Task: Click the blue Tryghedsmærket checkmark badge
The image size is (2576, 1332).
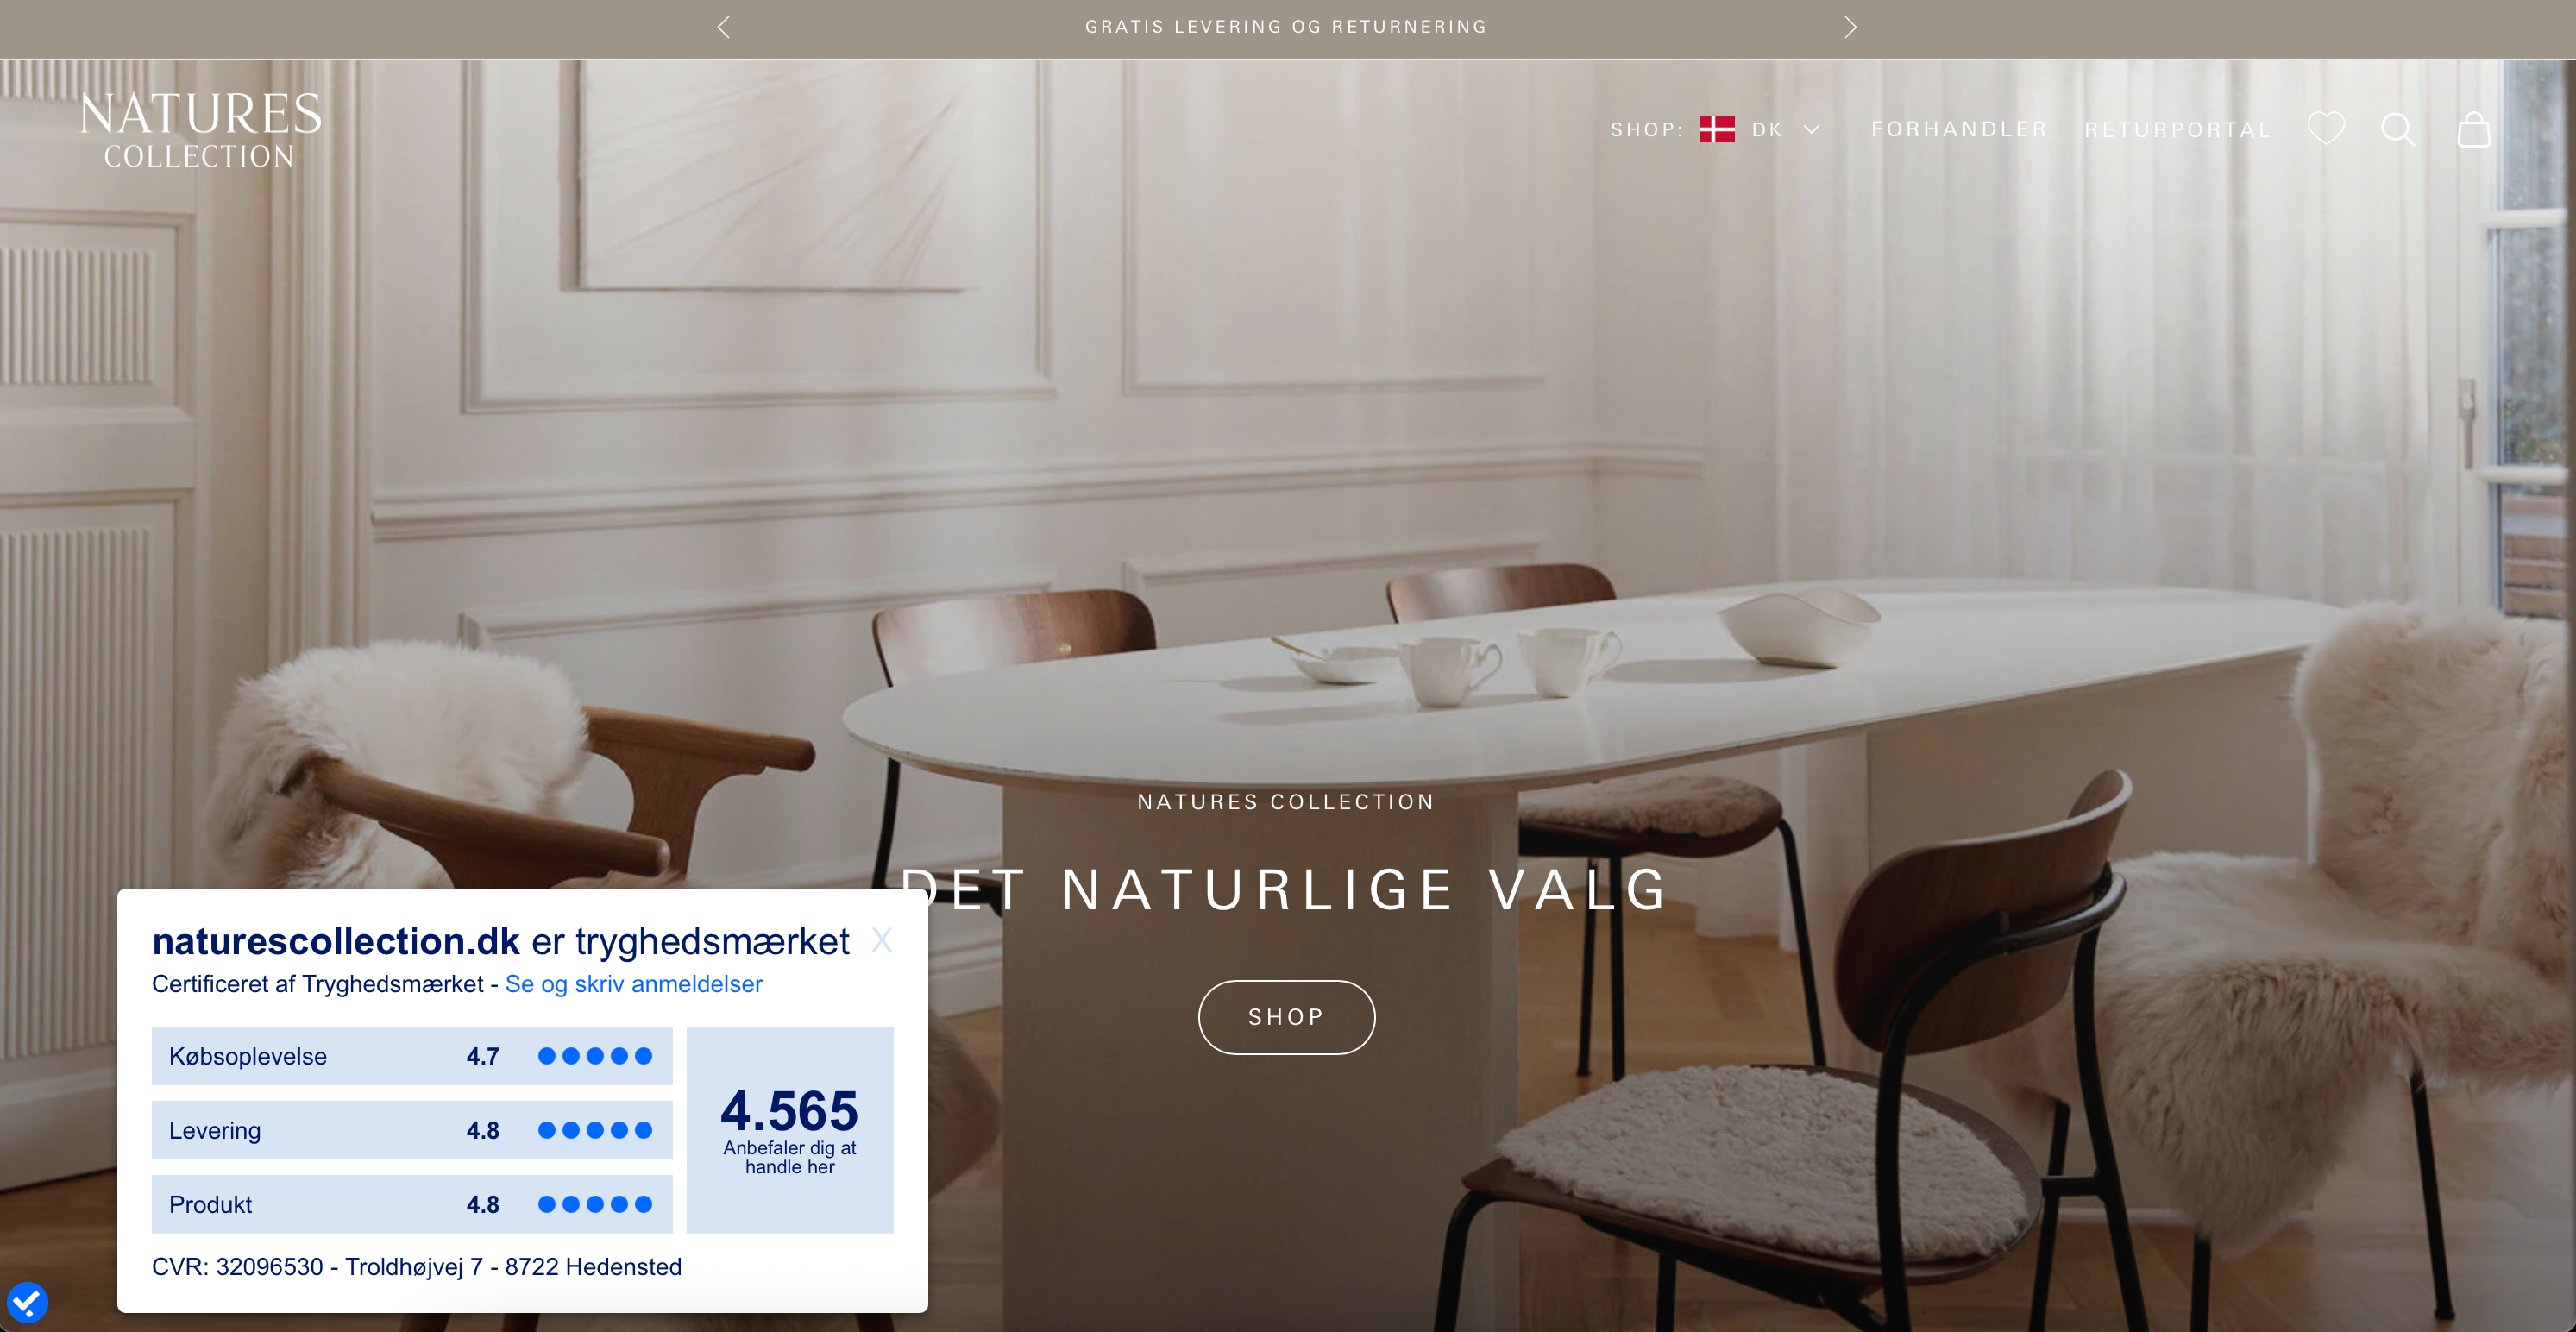Action: (27, 1302)
